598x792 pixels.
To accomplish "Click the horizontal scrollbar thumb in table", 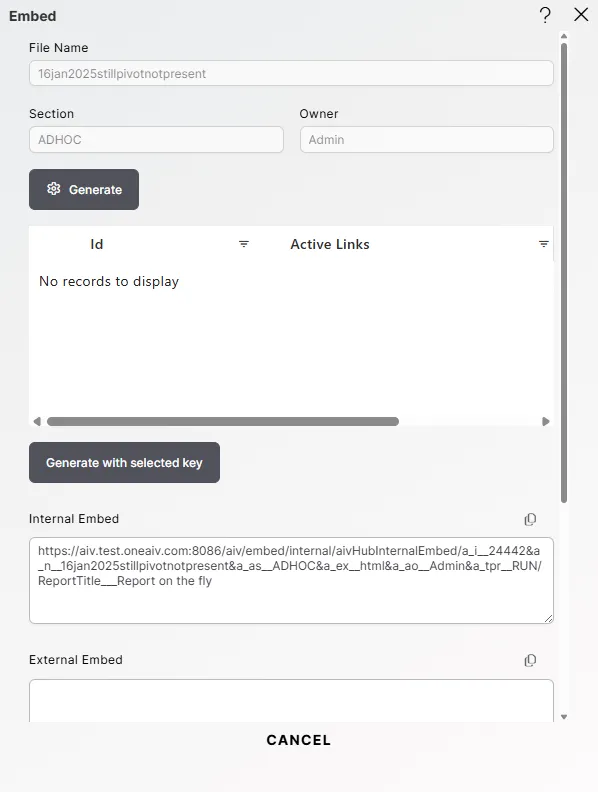I will point(223,421).
